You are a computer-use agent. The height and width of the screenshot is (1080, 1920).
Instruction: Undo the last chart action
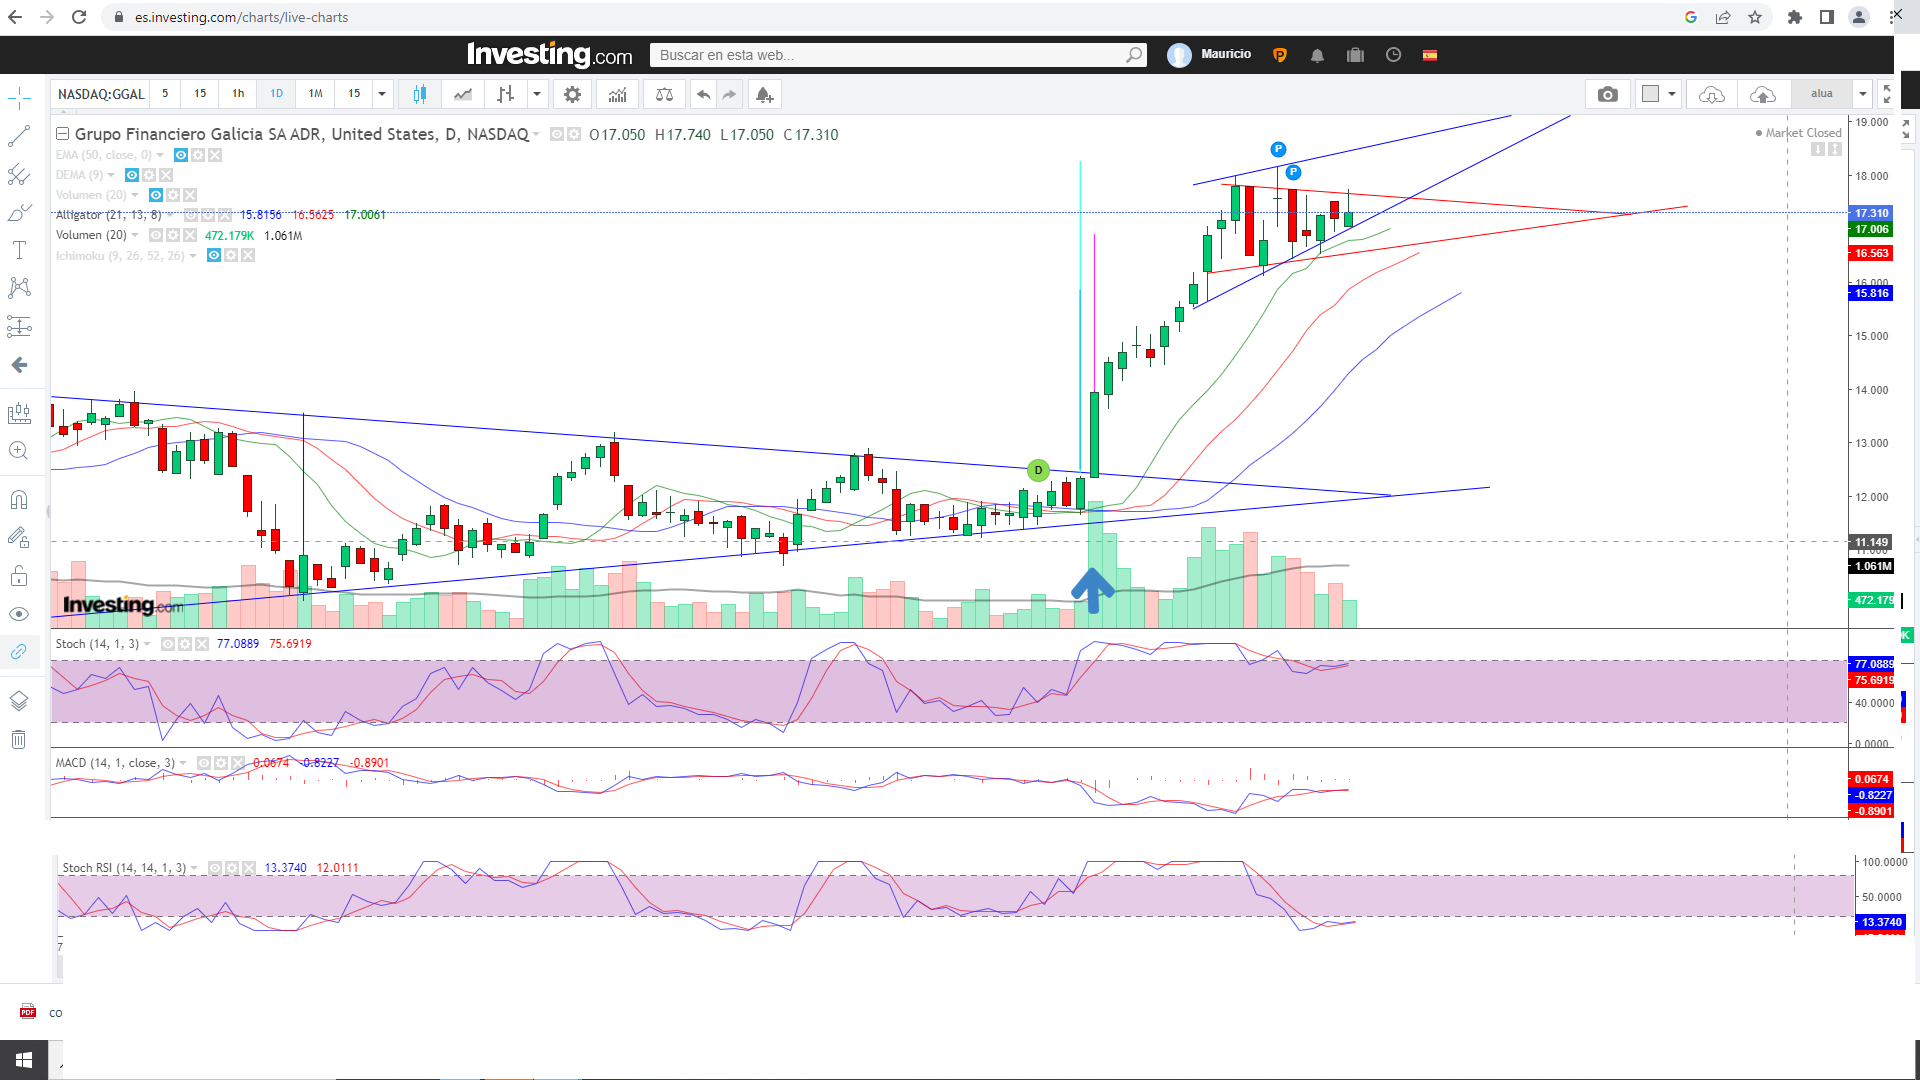click(704, 94)
